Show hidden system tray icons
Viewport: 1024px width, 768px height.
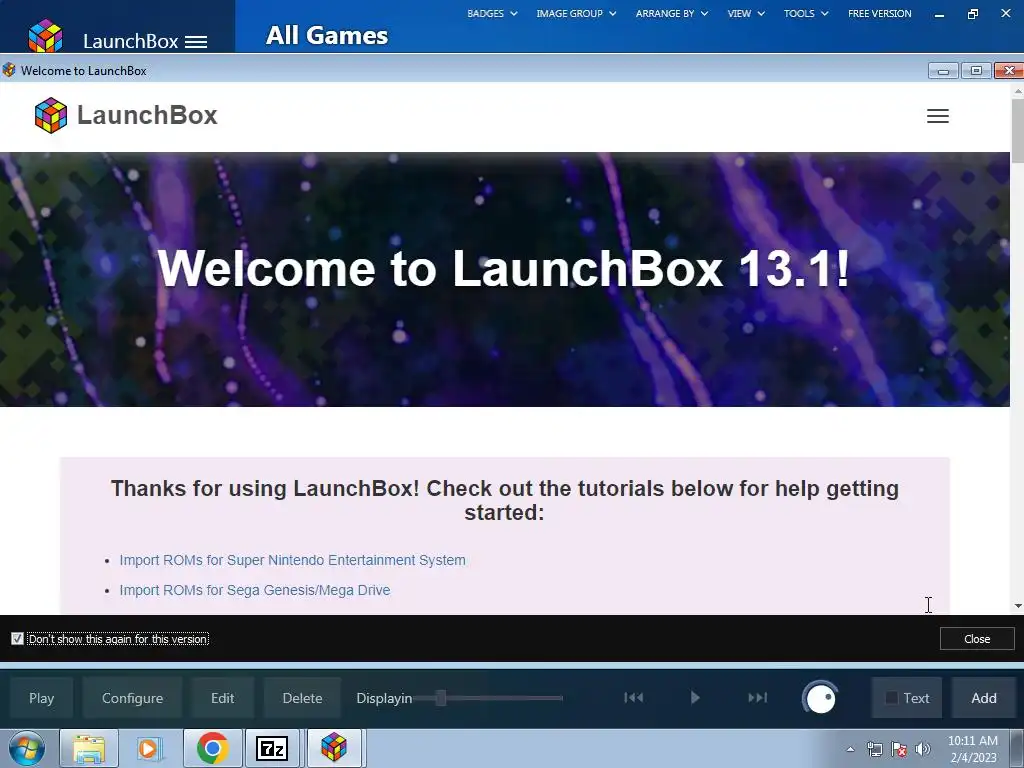point(850,749)
